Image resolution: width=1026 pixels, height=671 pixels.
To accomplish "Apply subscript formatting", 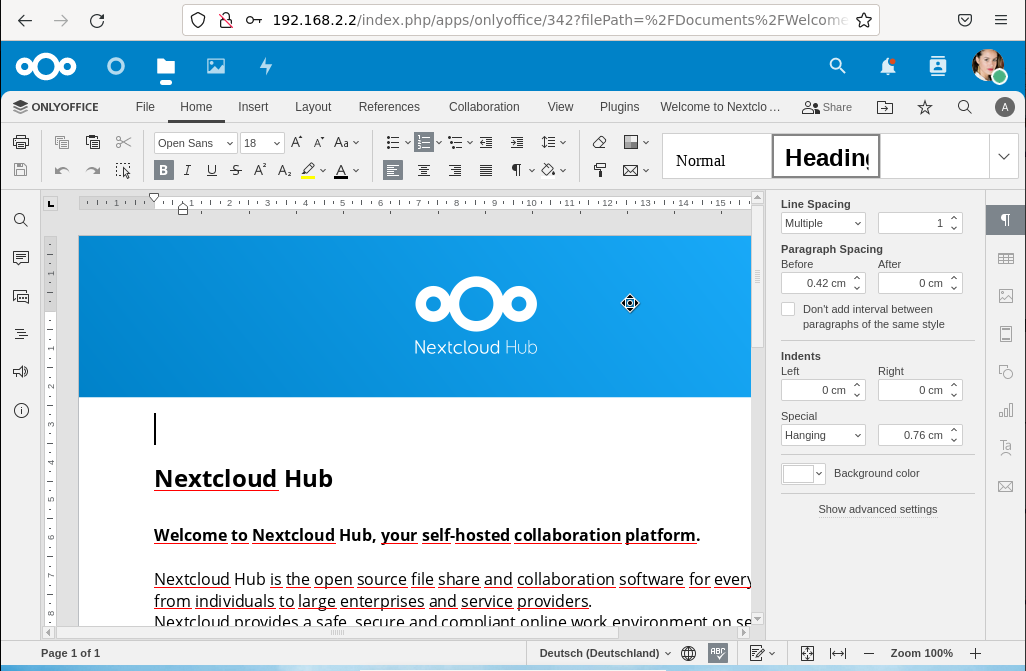I will point(284,170).
